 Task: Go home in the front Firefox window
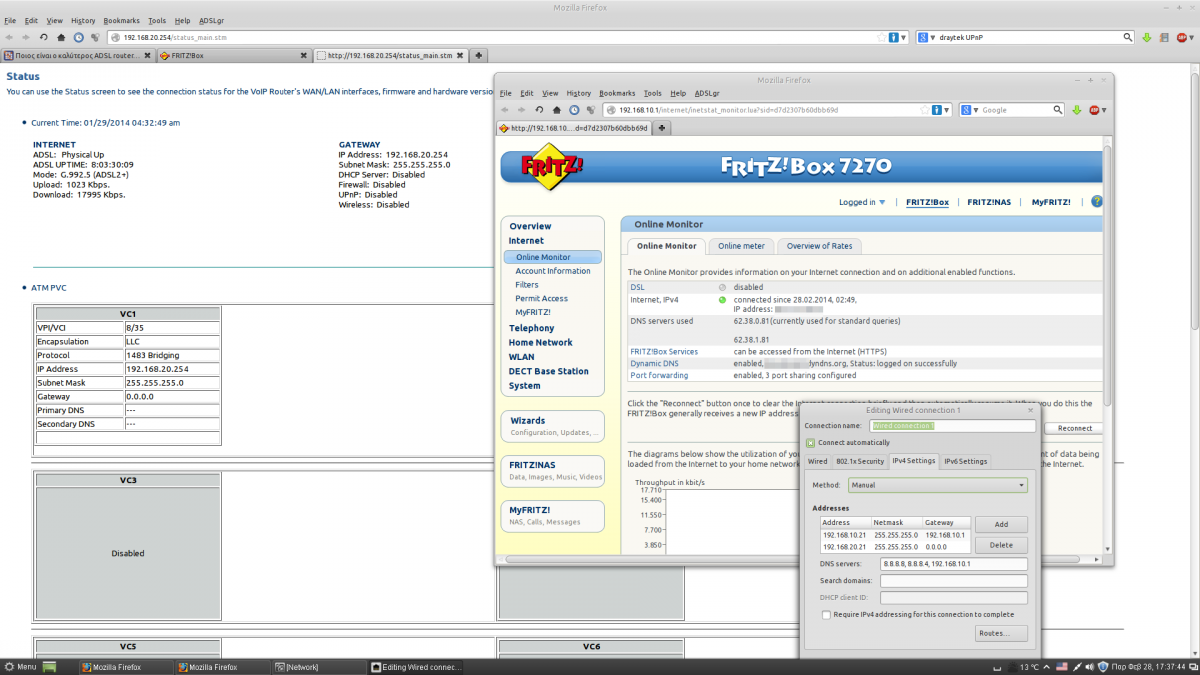pos(557,109)
